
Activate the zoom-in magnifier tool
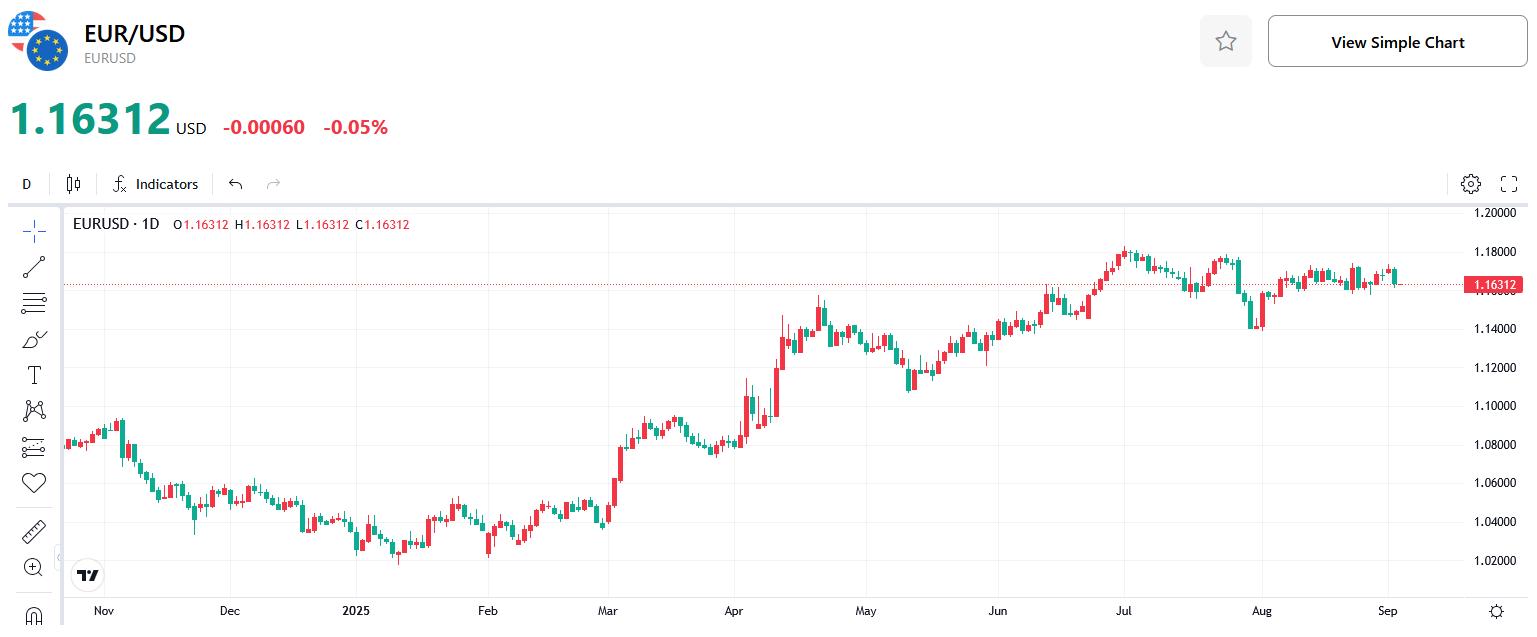click(x=33, y=566)
